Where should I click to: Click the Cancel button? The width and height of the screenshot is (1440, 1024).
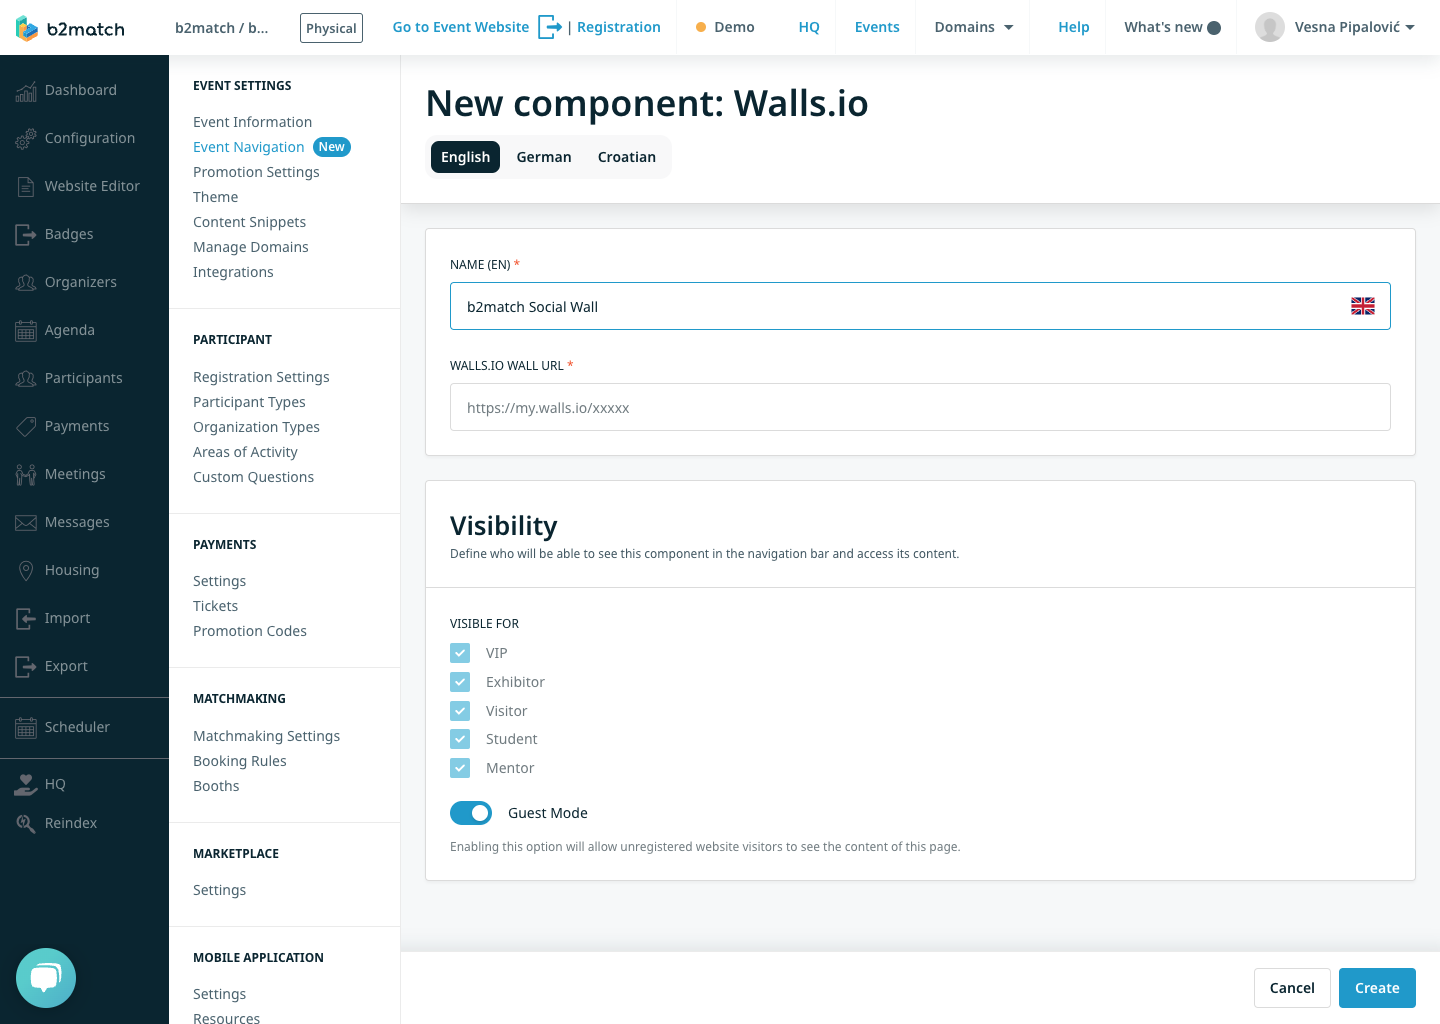1292,988
